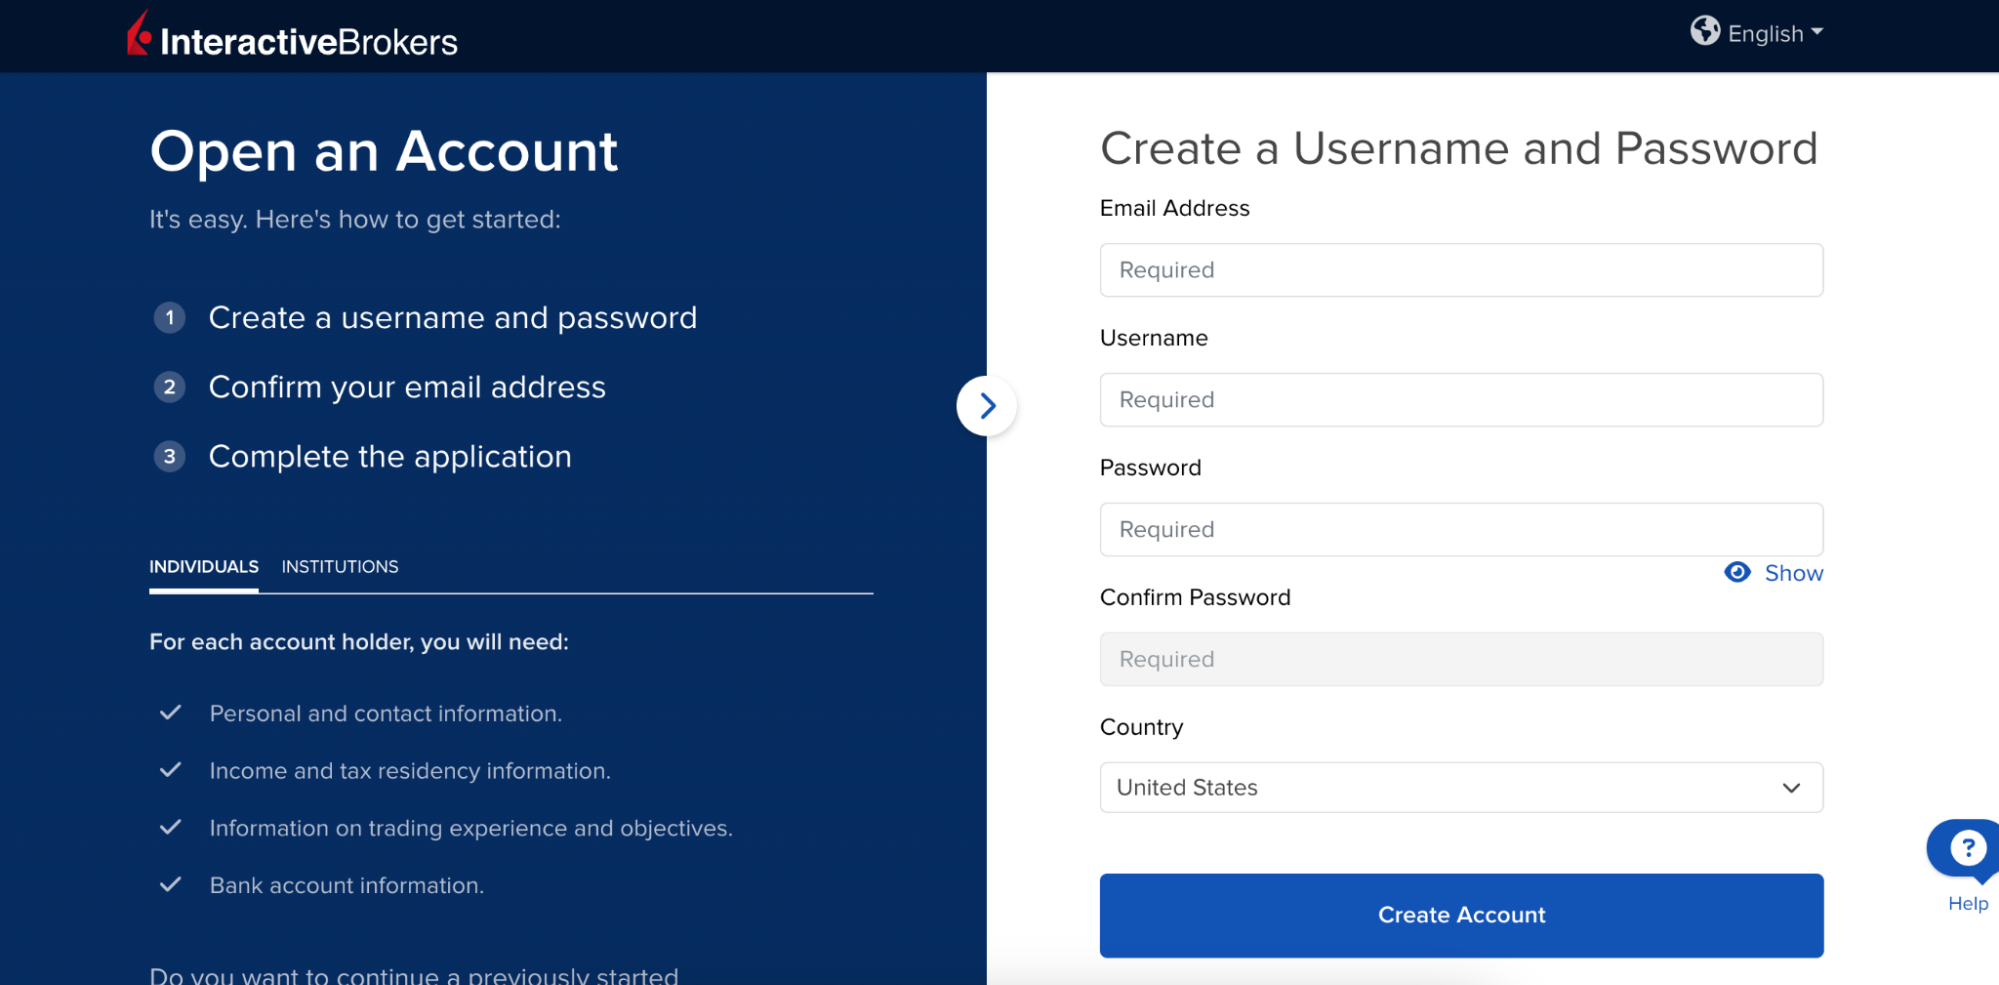Click 'For each account holder, you will need' text

point(359,642)
